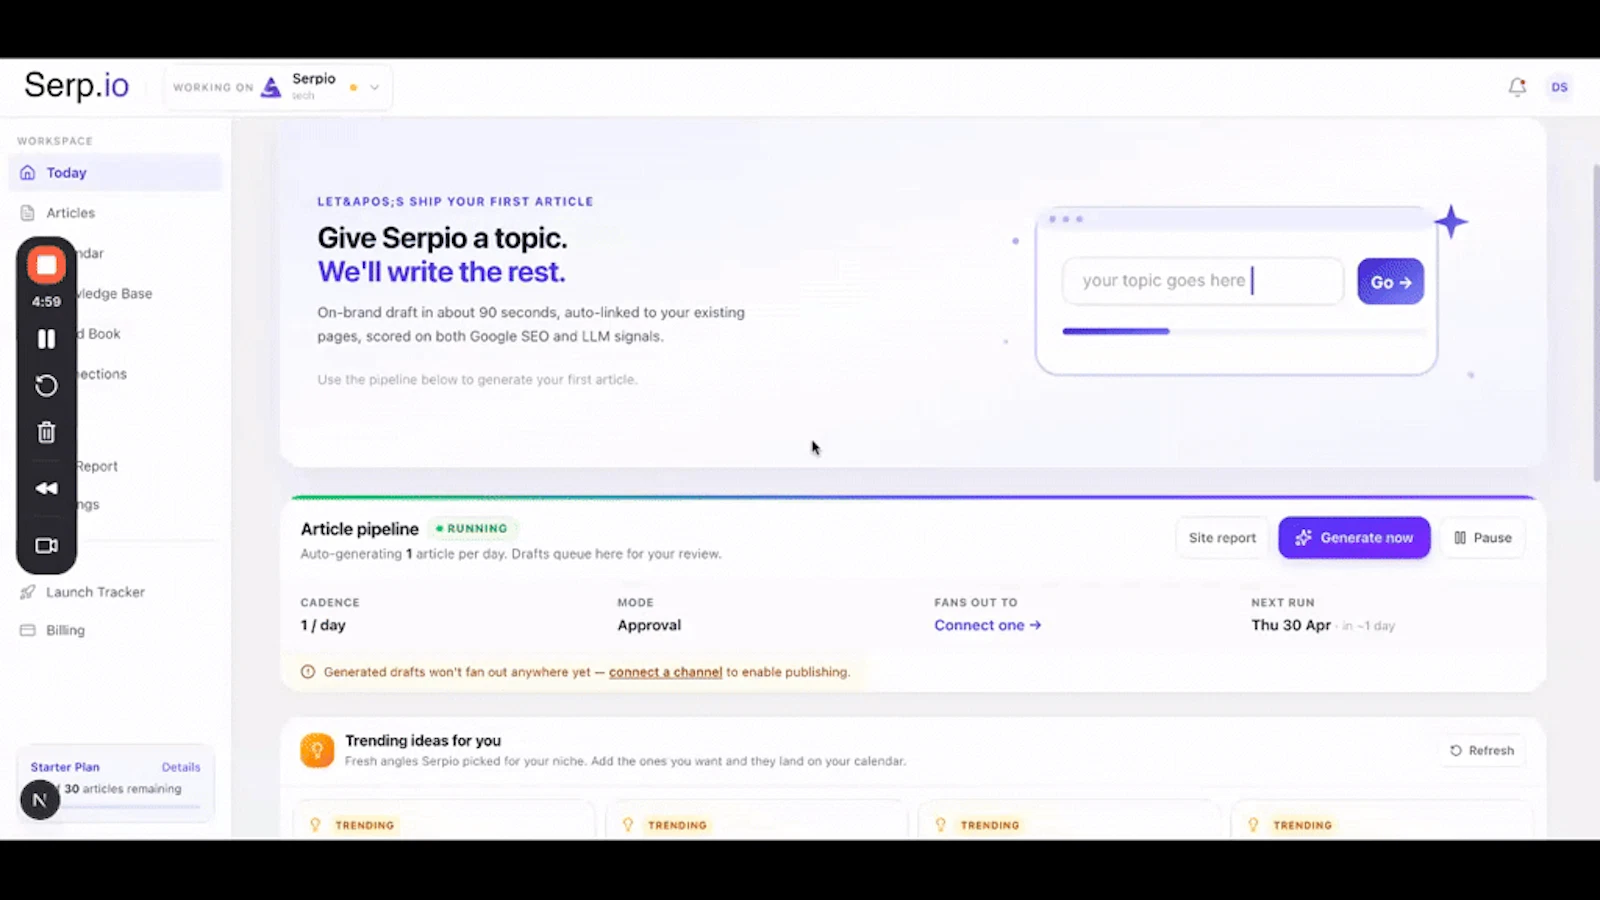The image size is (1600, 900).
Task: Click the "30 articles remaining" text
Action: [123, 789]
